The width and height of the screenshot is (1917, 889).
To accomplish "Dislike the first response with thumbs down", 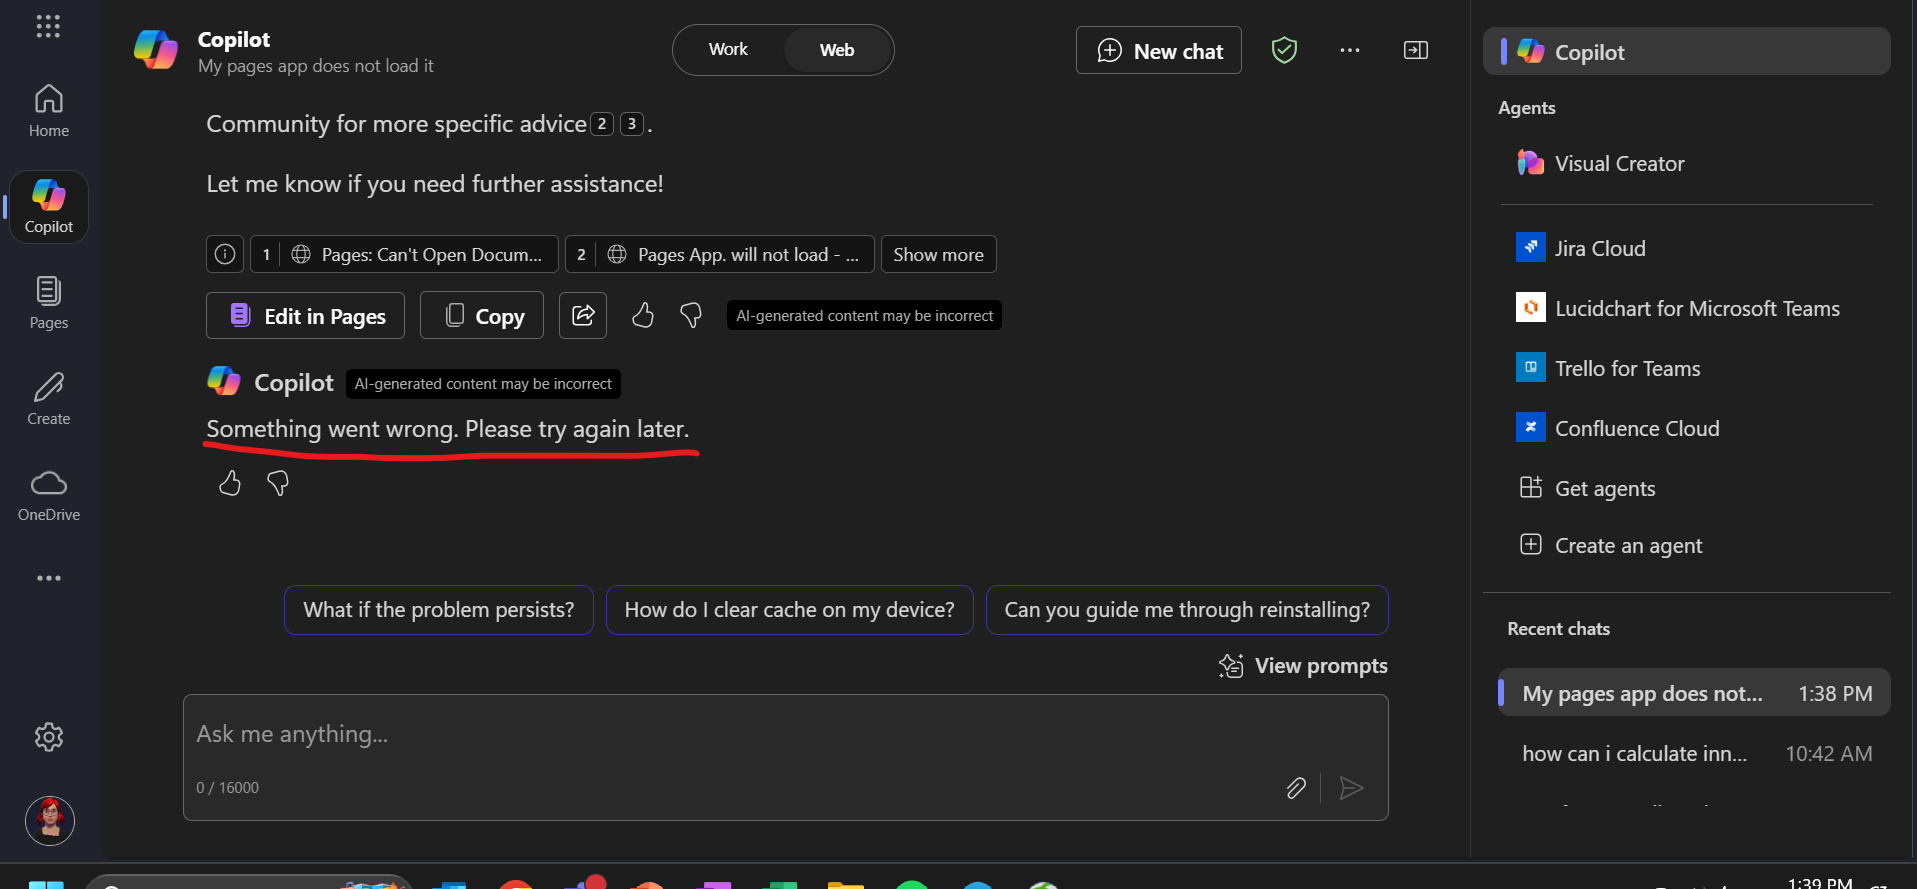I will pos(691,316).
